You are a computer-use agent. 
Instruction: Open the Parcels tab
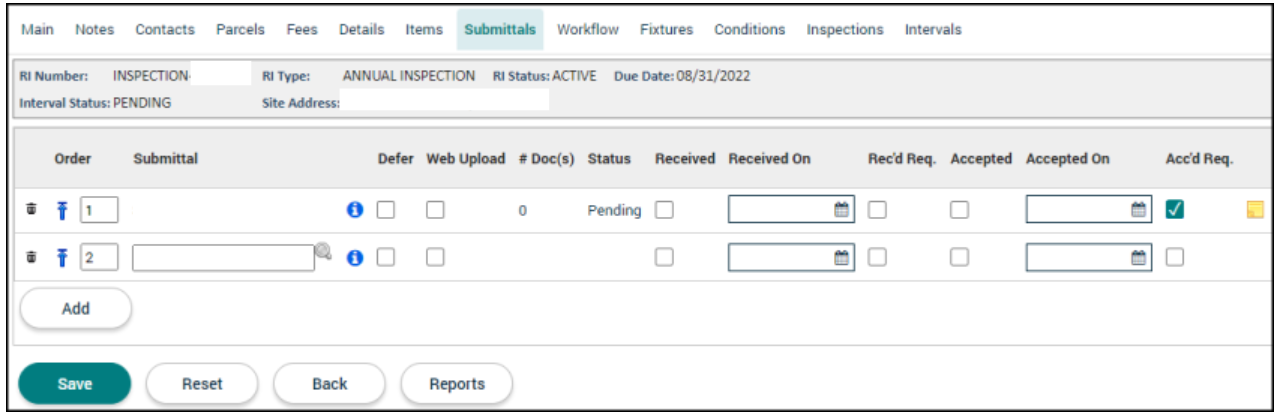240,30
